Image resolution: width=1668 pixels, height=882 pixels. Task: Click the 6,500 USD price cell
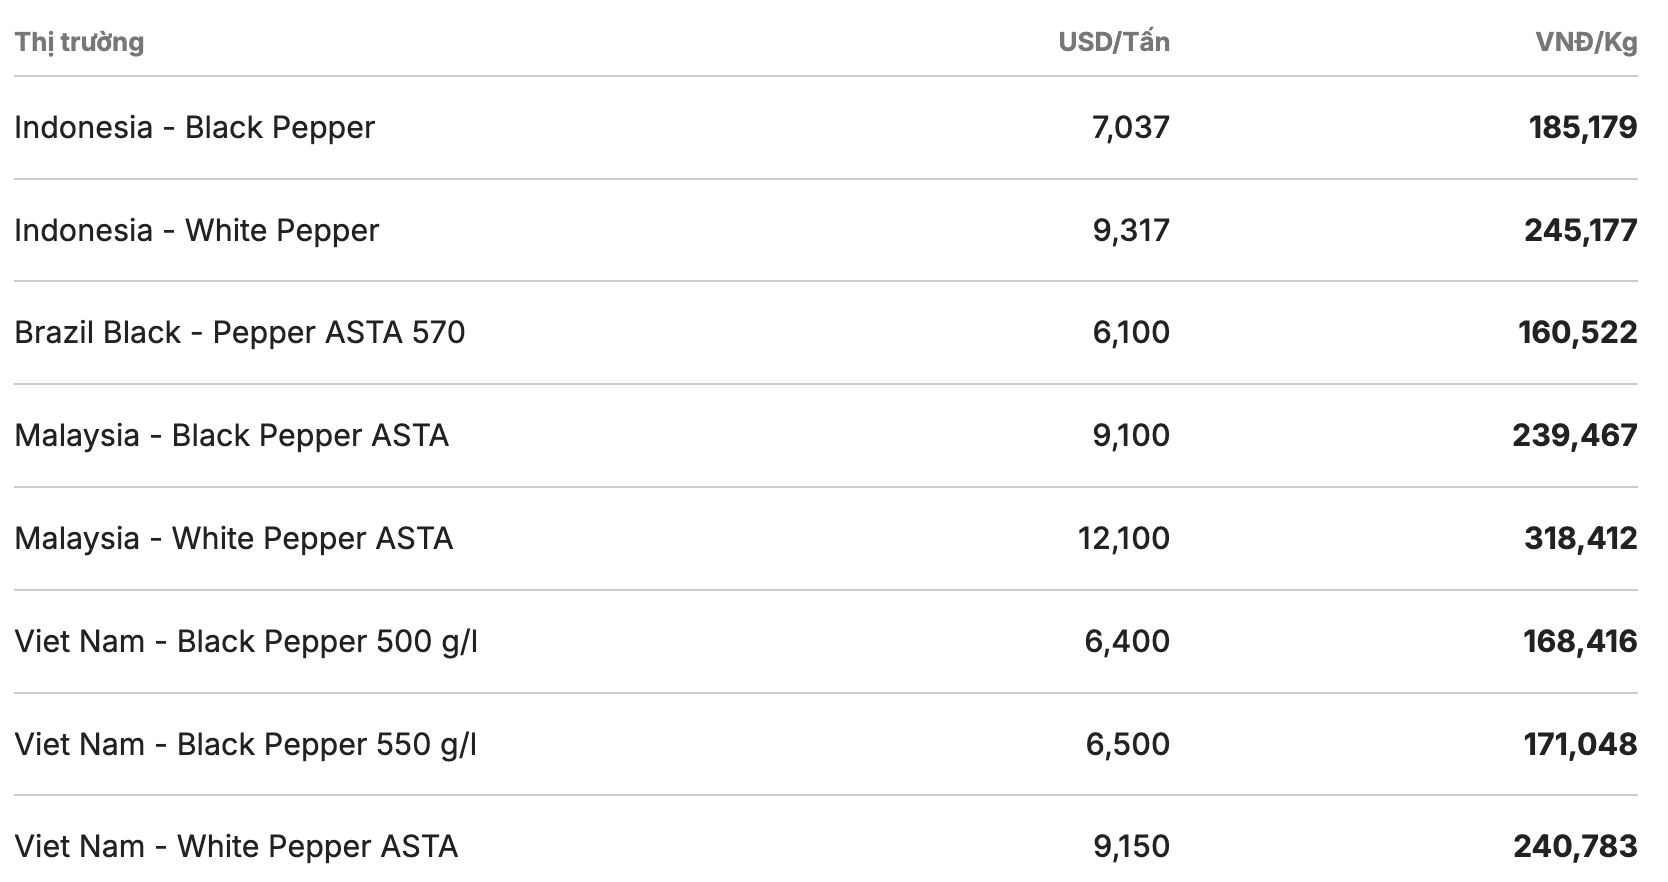pos(1127,745)
